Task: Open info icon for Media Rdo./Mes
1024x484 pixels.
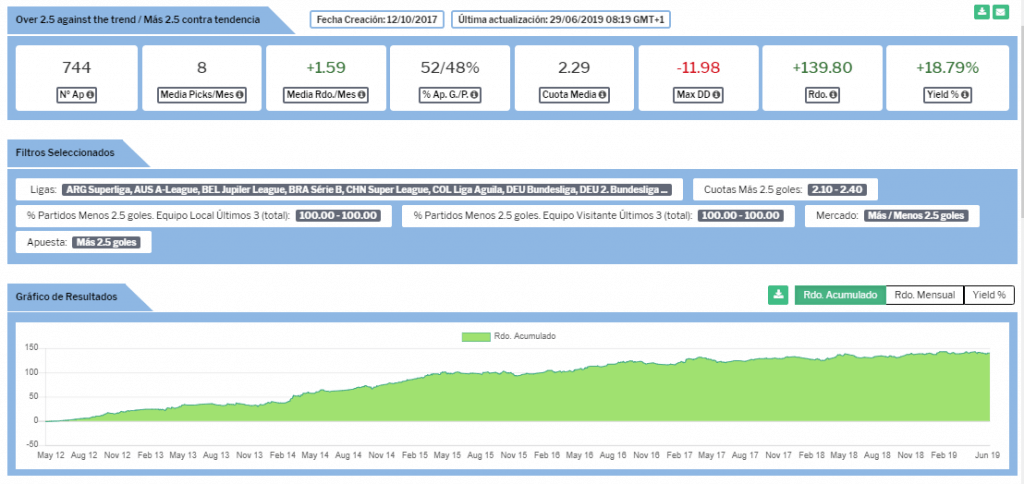Action: [x=362, y=95]
